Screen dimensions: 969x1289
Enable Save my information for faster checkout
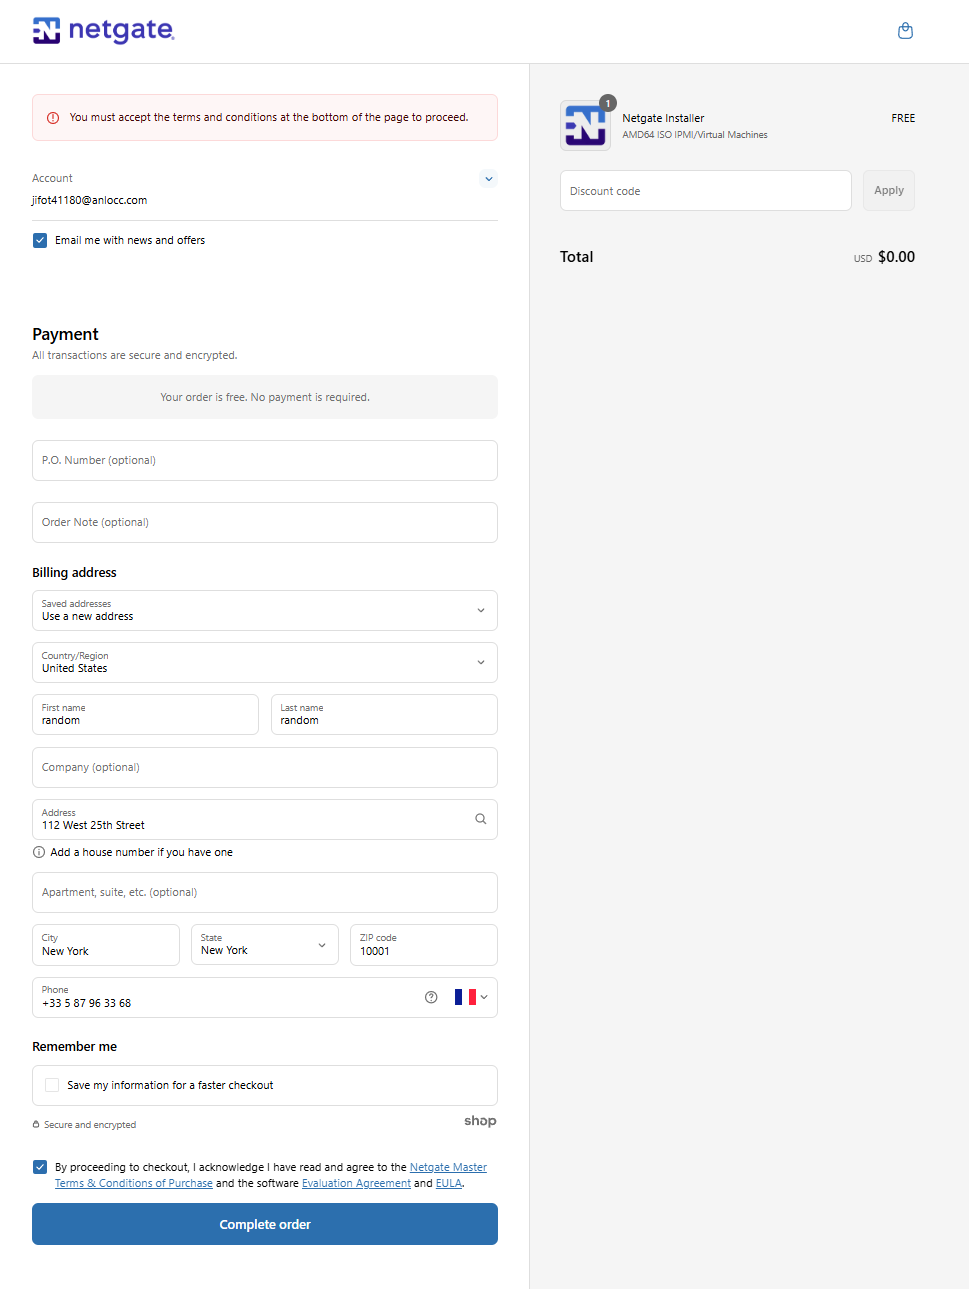52,1085
